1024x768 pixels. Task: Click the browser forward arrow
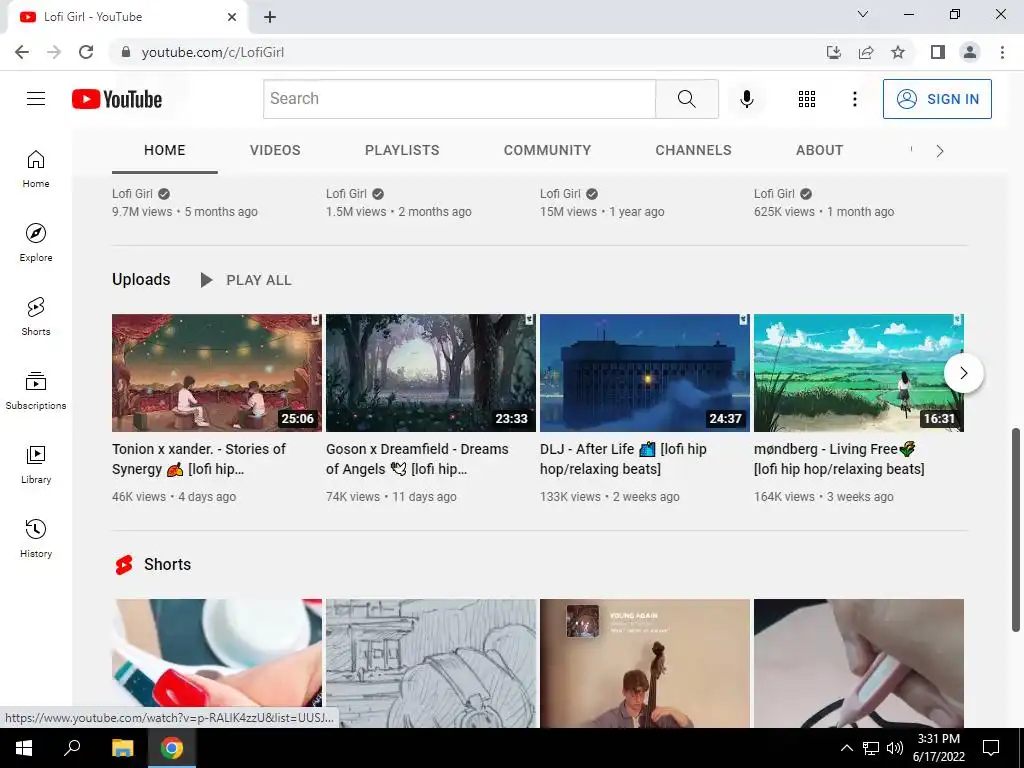click(54, 52)
